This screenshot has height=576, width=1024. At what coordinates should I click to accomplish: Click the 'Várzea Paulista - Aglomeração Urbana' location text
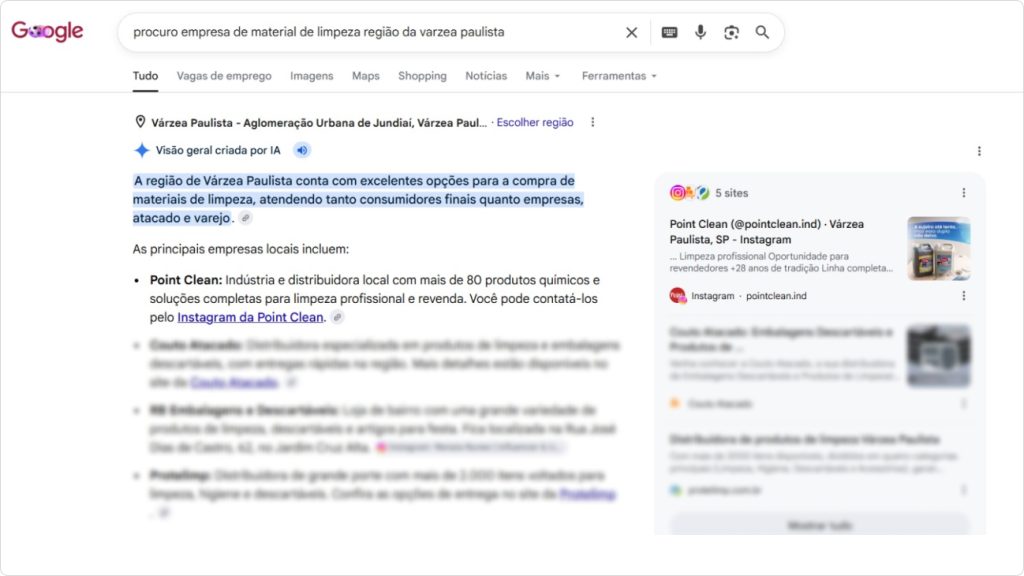(x=319, y=122)
